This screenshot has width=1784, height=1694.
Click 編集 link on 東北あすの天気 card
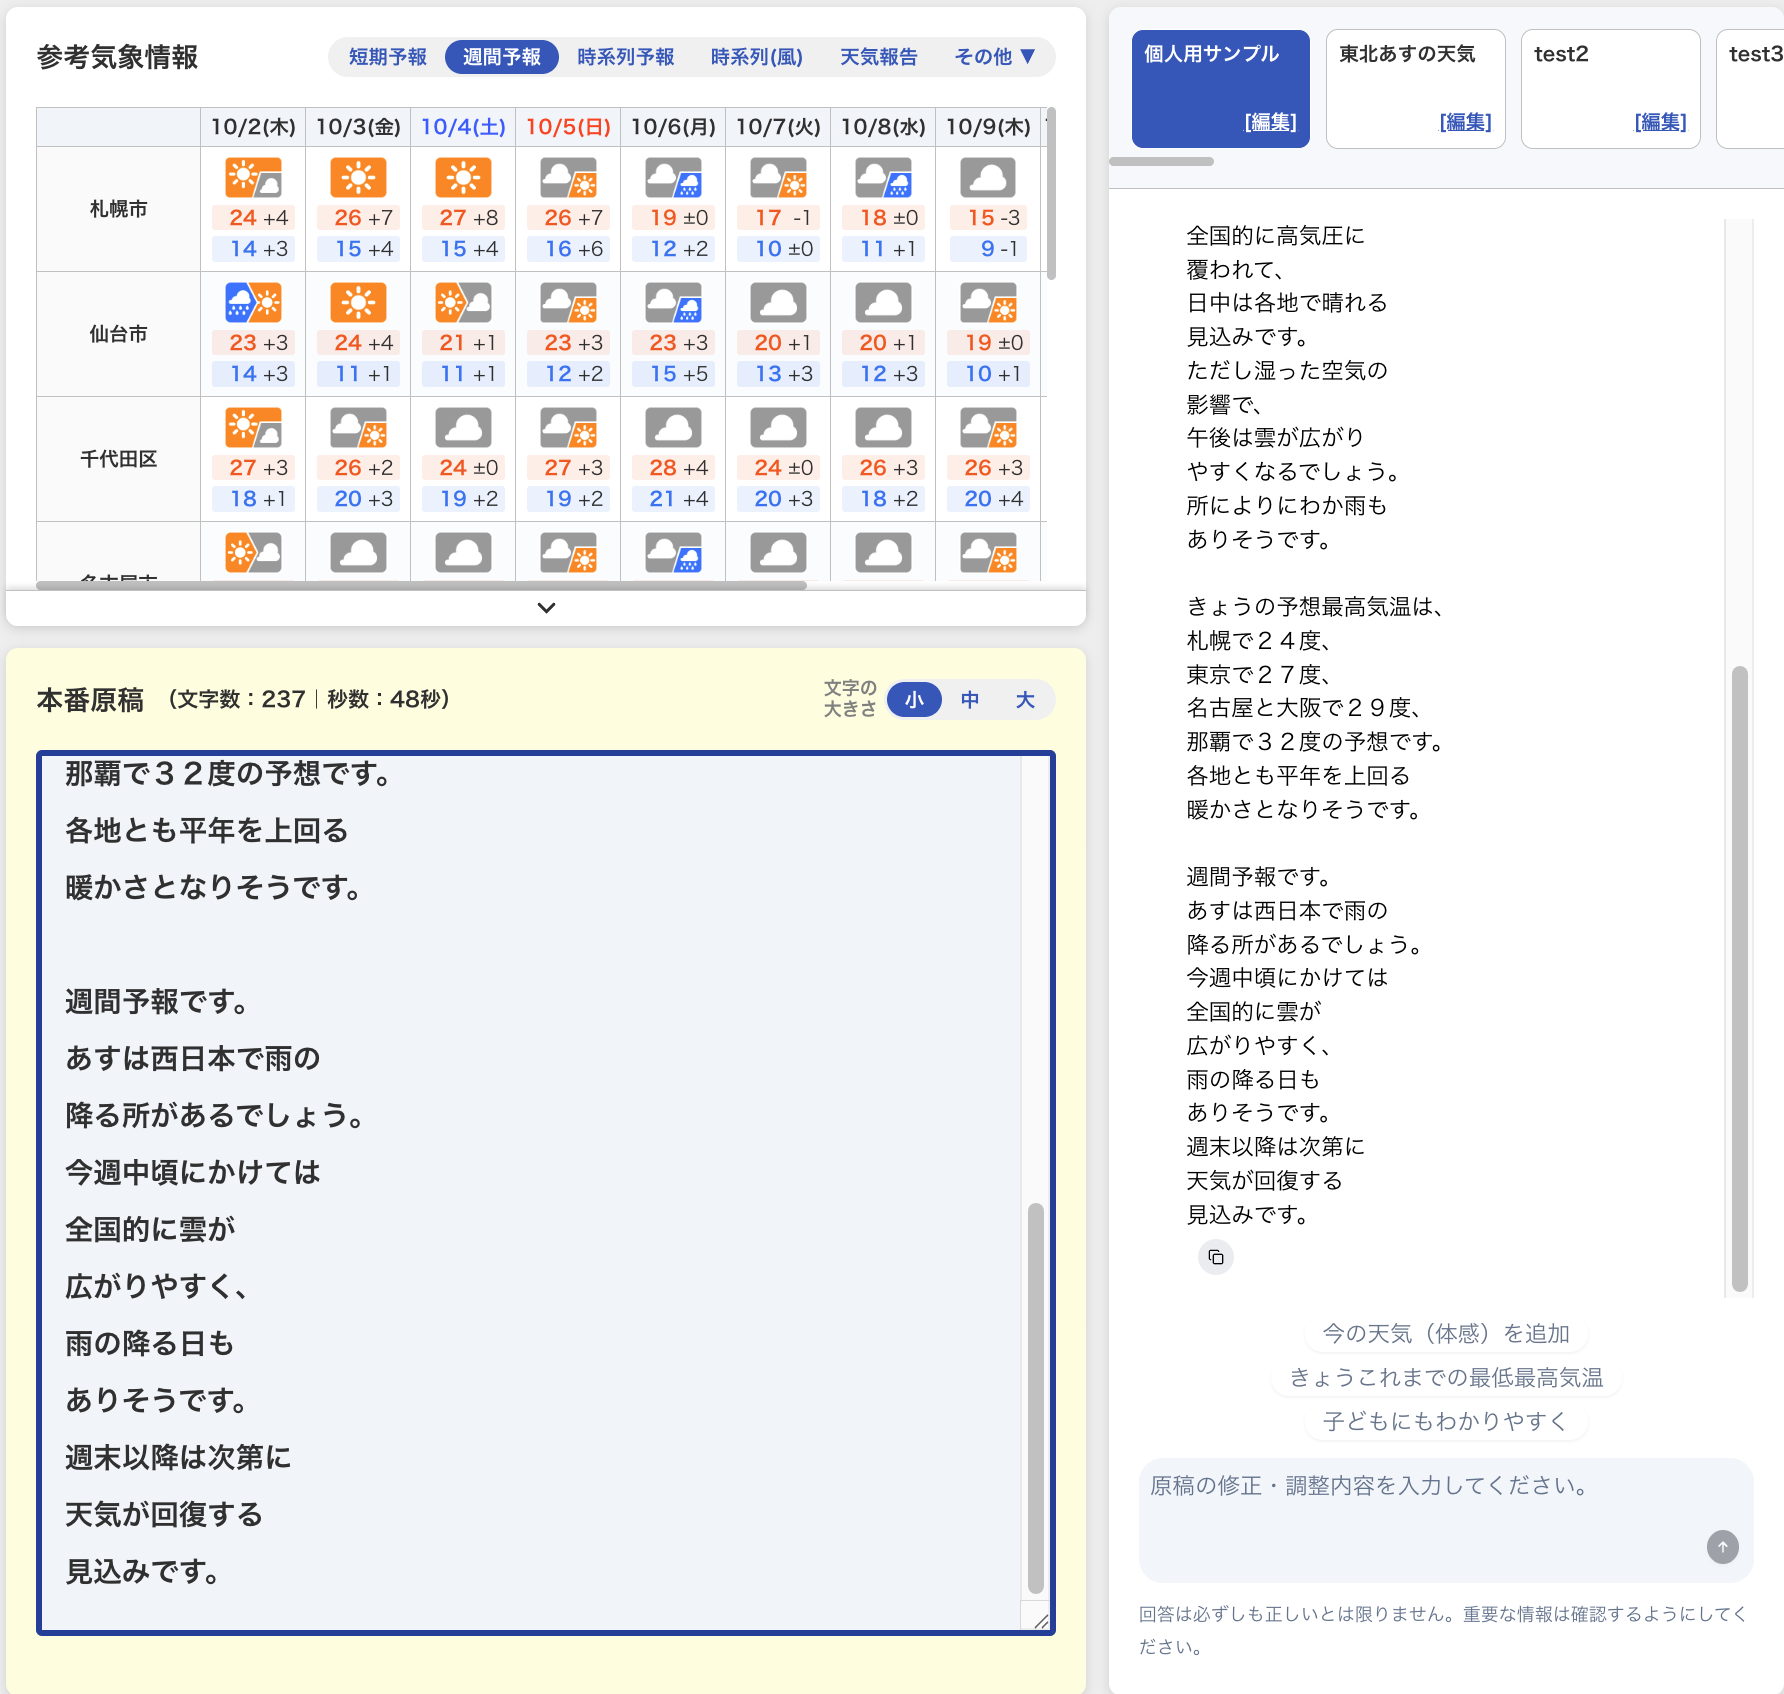(x=1465, y=122)
